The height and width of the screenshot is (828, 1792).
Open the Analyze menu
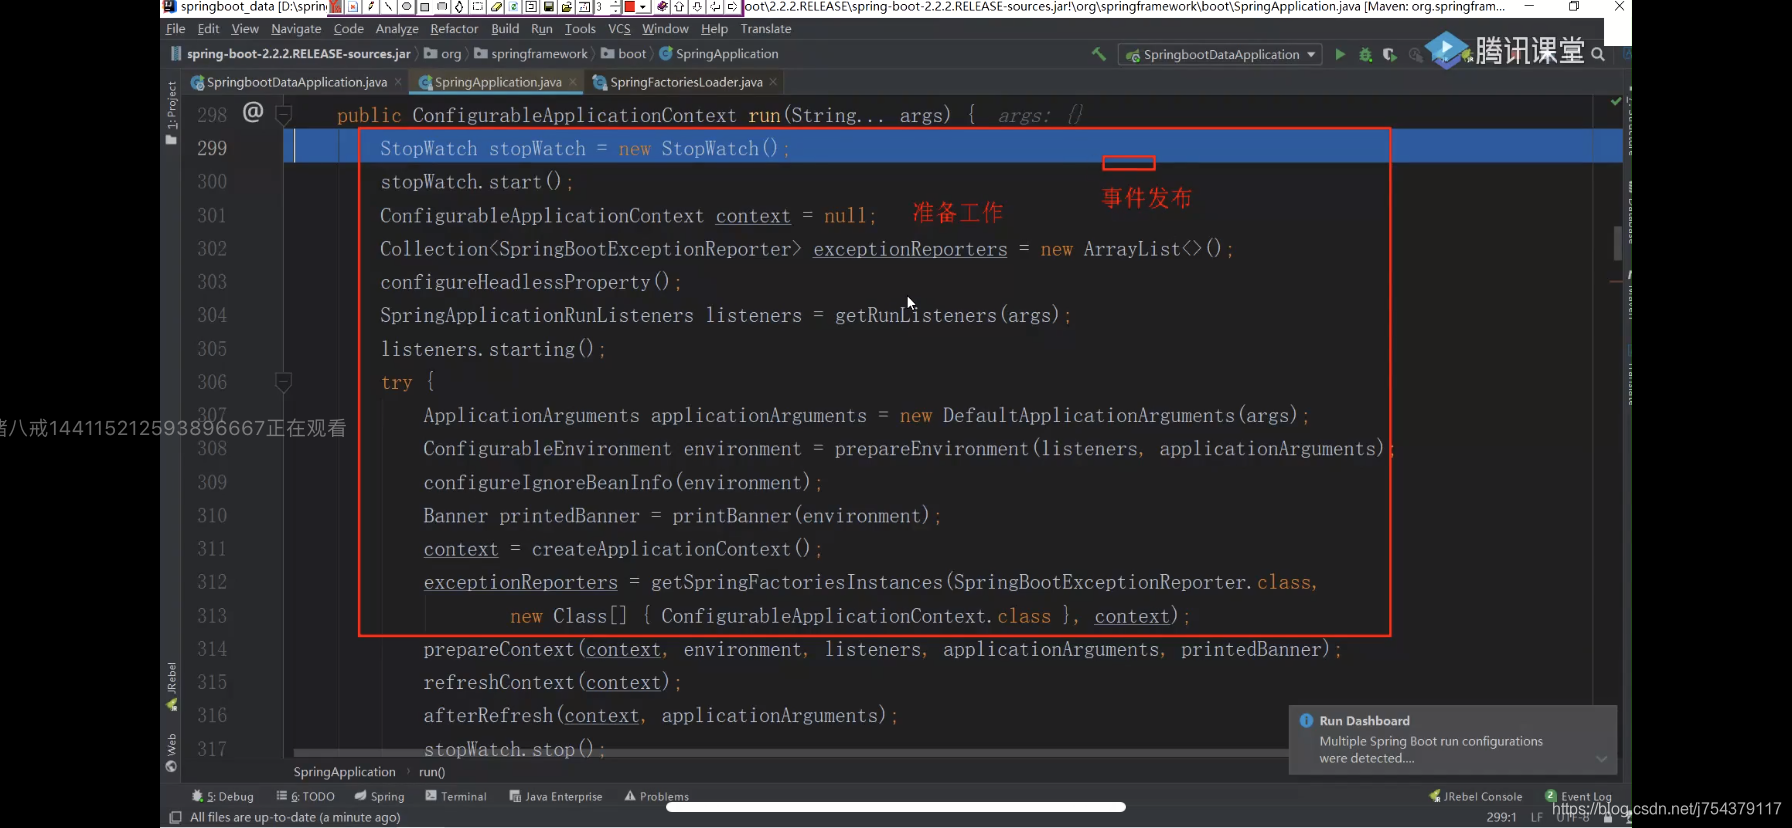pyautogui.click(x=397, y=29)
